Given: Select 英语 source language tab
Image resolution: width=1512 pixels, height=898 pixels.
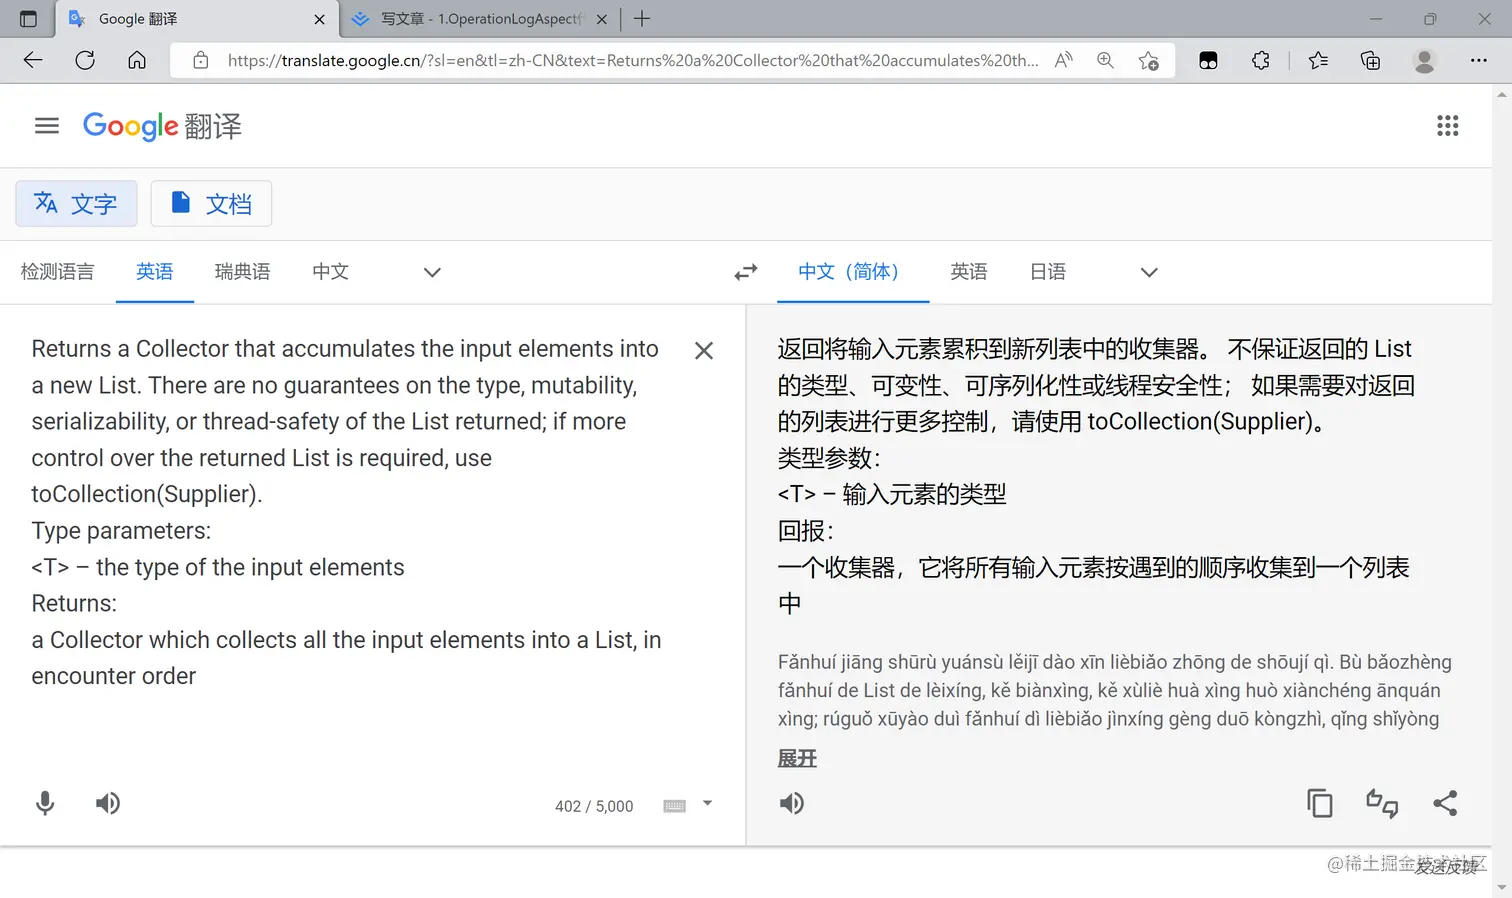Looking at the screenshot, I should [155, 272].
